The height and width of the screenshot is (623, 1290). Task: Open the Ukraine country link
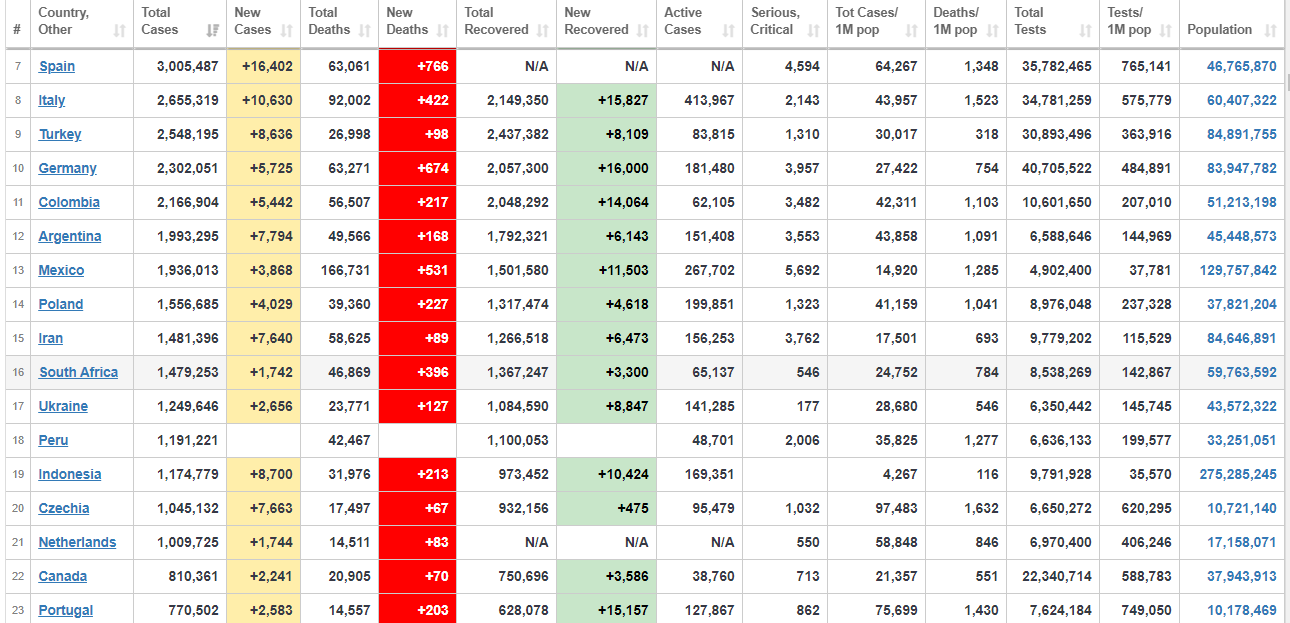point(63,406)
